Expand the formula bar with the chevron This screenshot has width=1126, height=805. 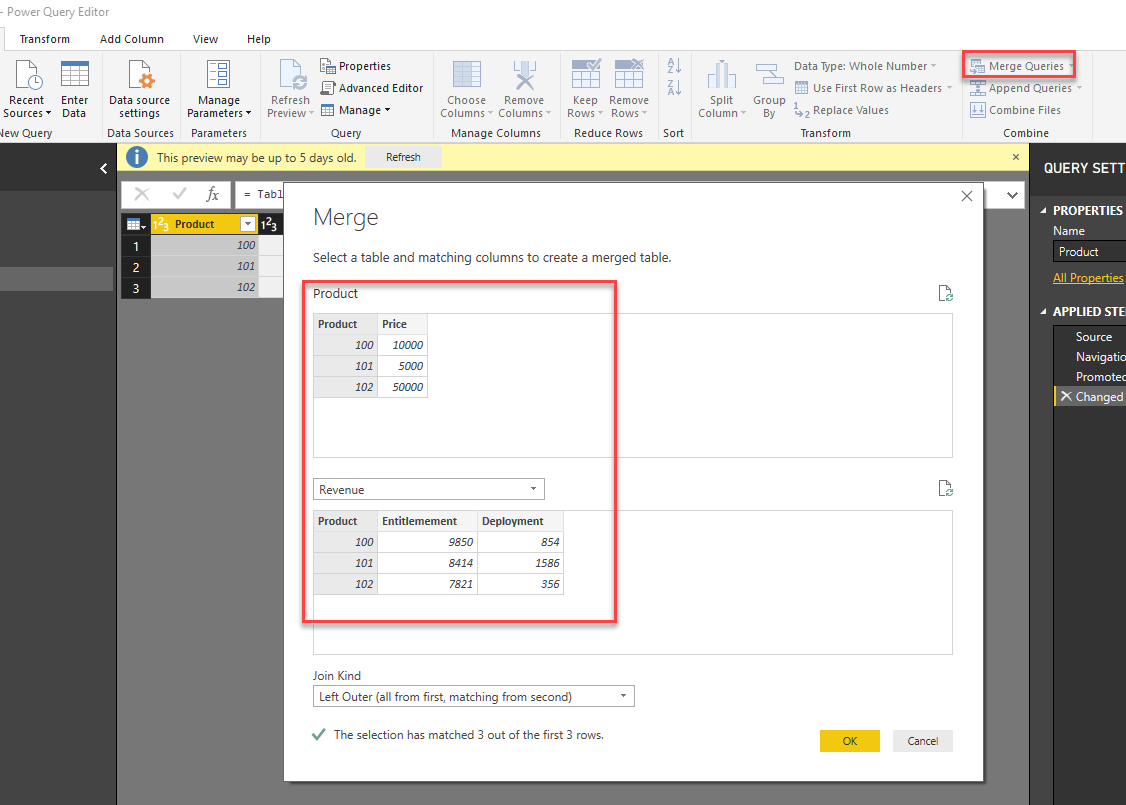pos(1012,195)
